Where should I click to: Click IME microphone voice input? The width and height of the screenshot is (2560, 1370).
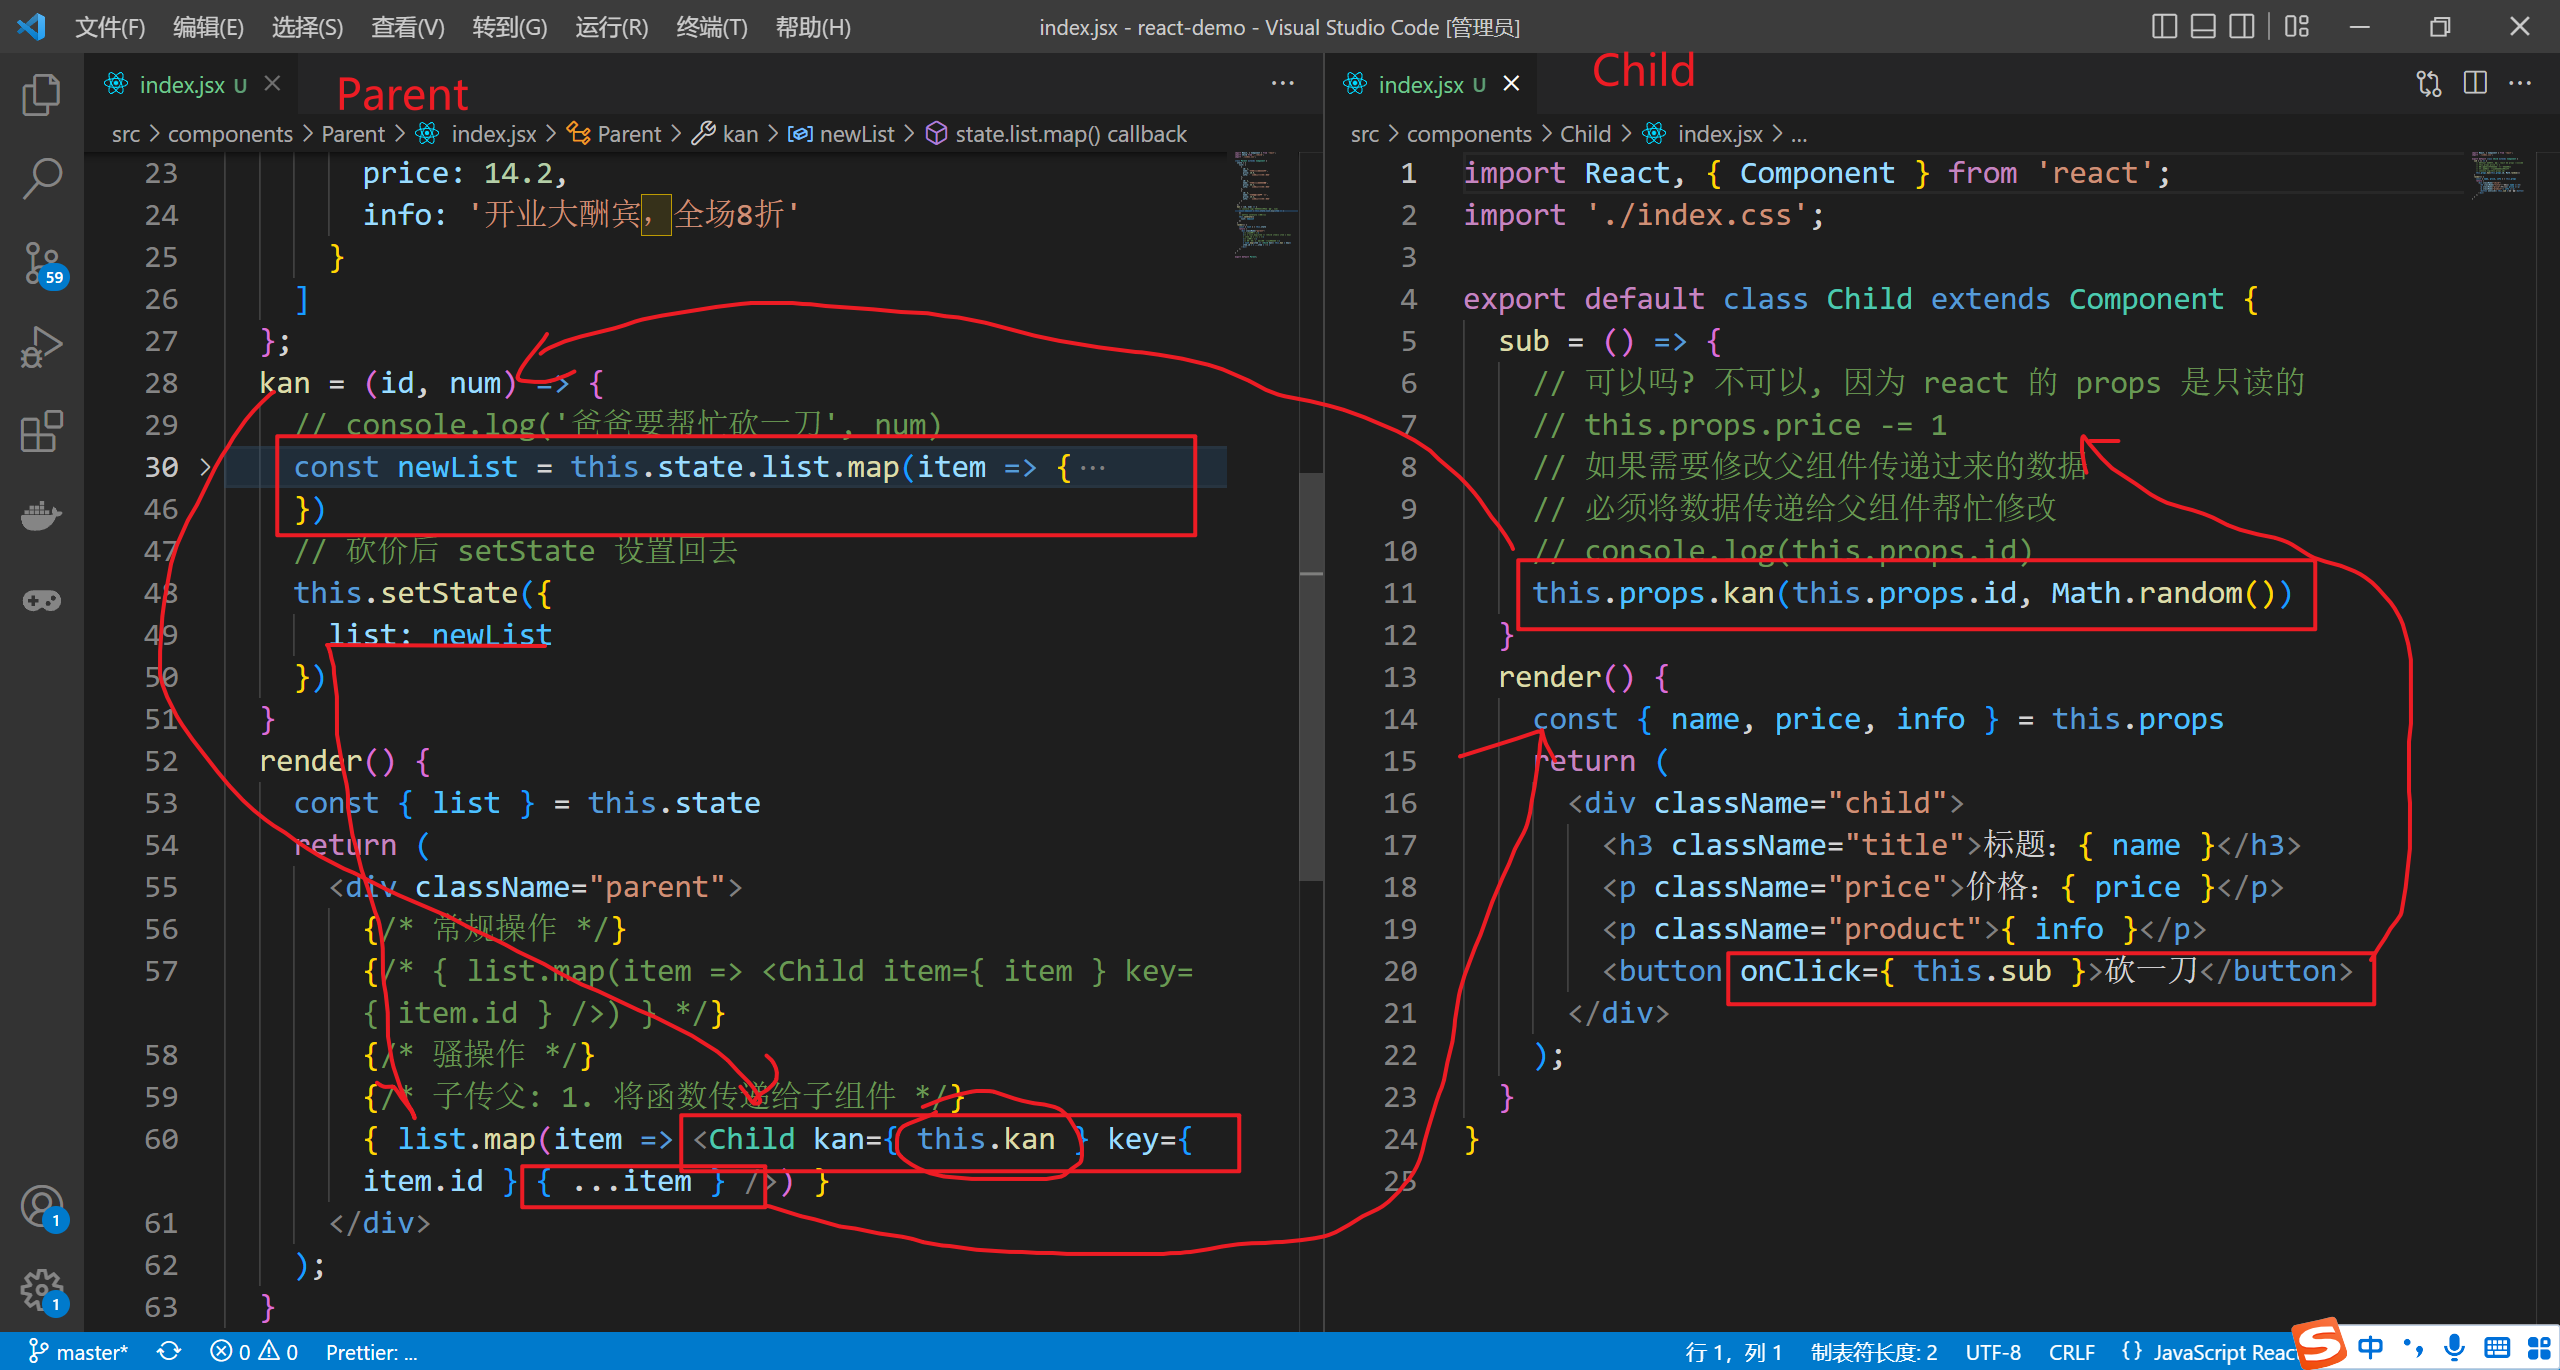pyautogui.click(x=2454, y=1347)
